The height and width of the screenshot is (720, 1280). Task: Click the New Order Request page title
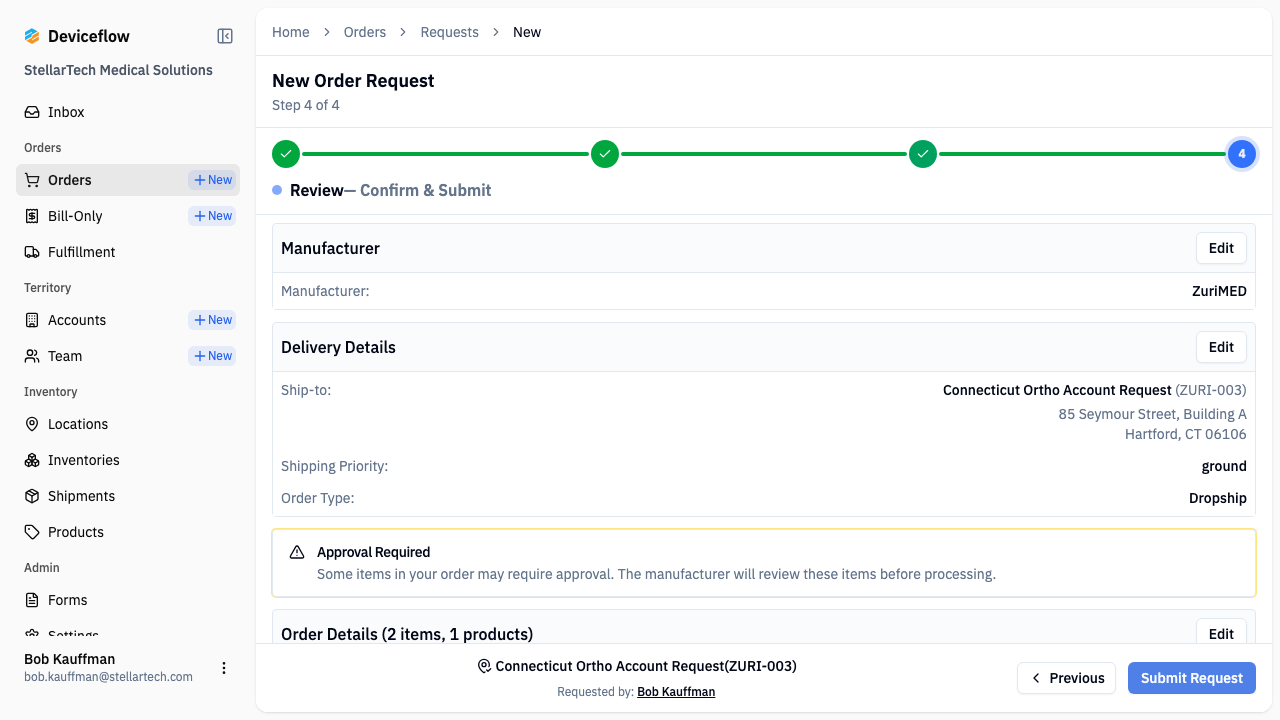click(x=353, y=81)
